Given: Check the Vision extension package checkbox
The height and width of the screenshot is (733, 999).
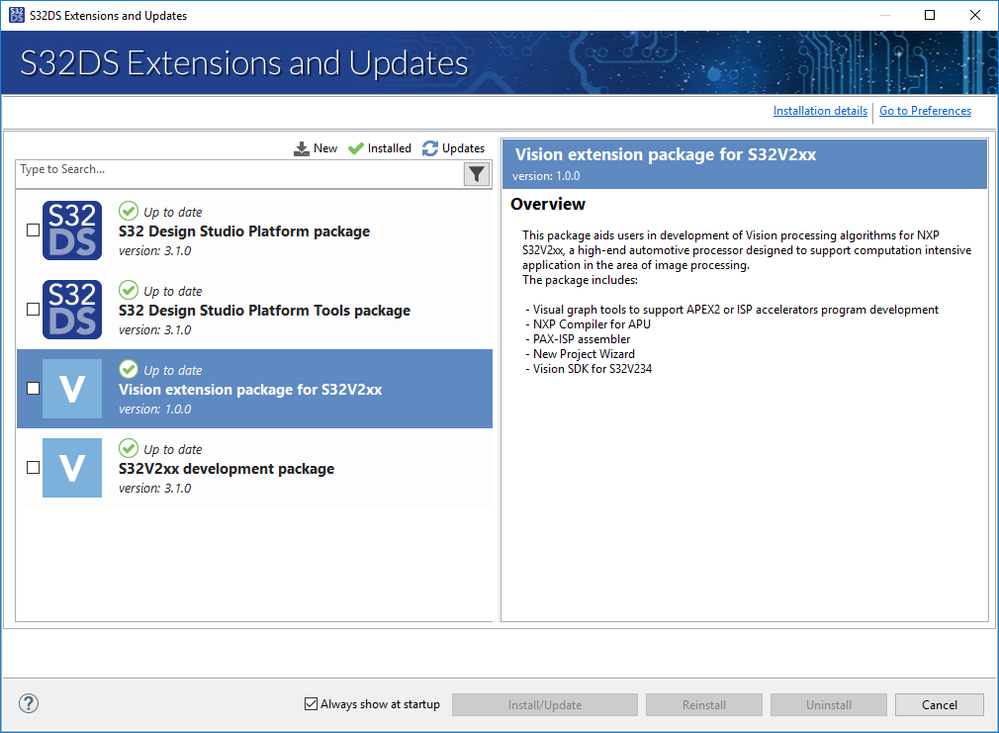Looking at the screenshot, I should click(x=33, y=389).
